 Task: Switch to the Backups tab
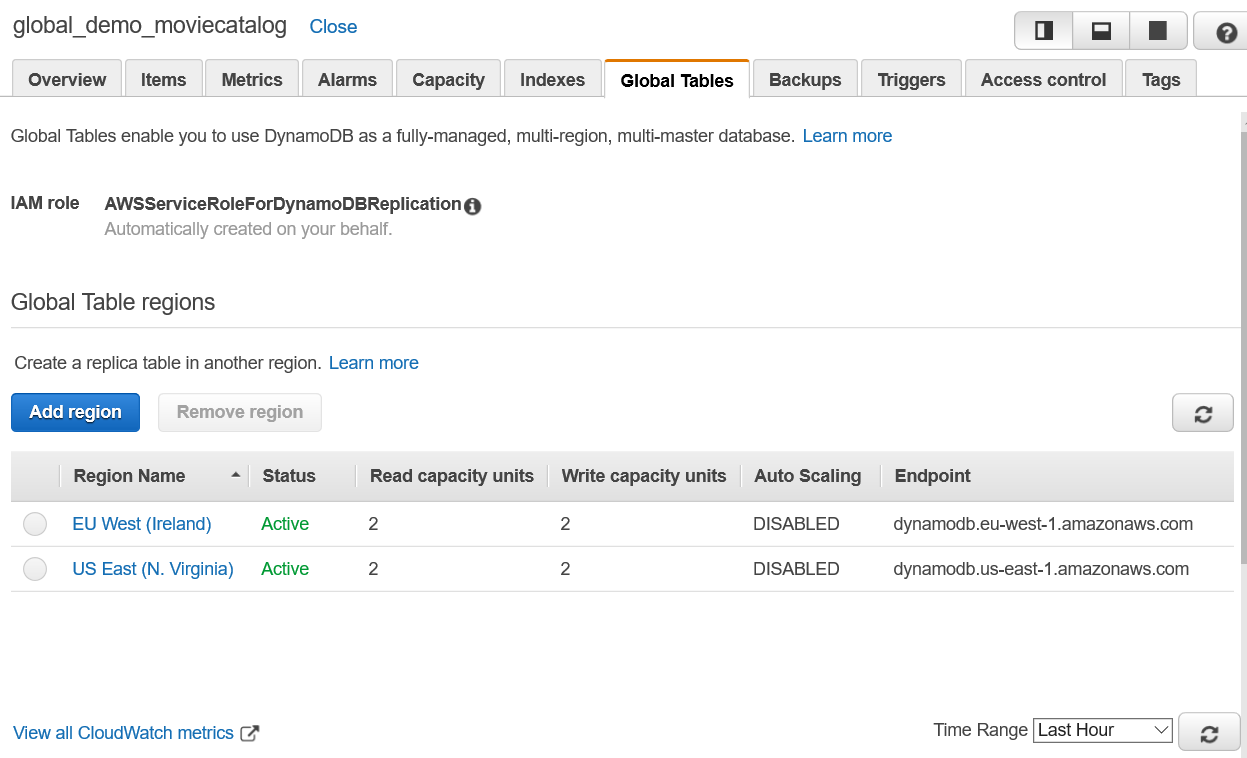pos(805,80)
